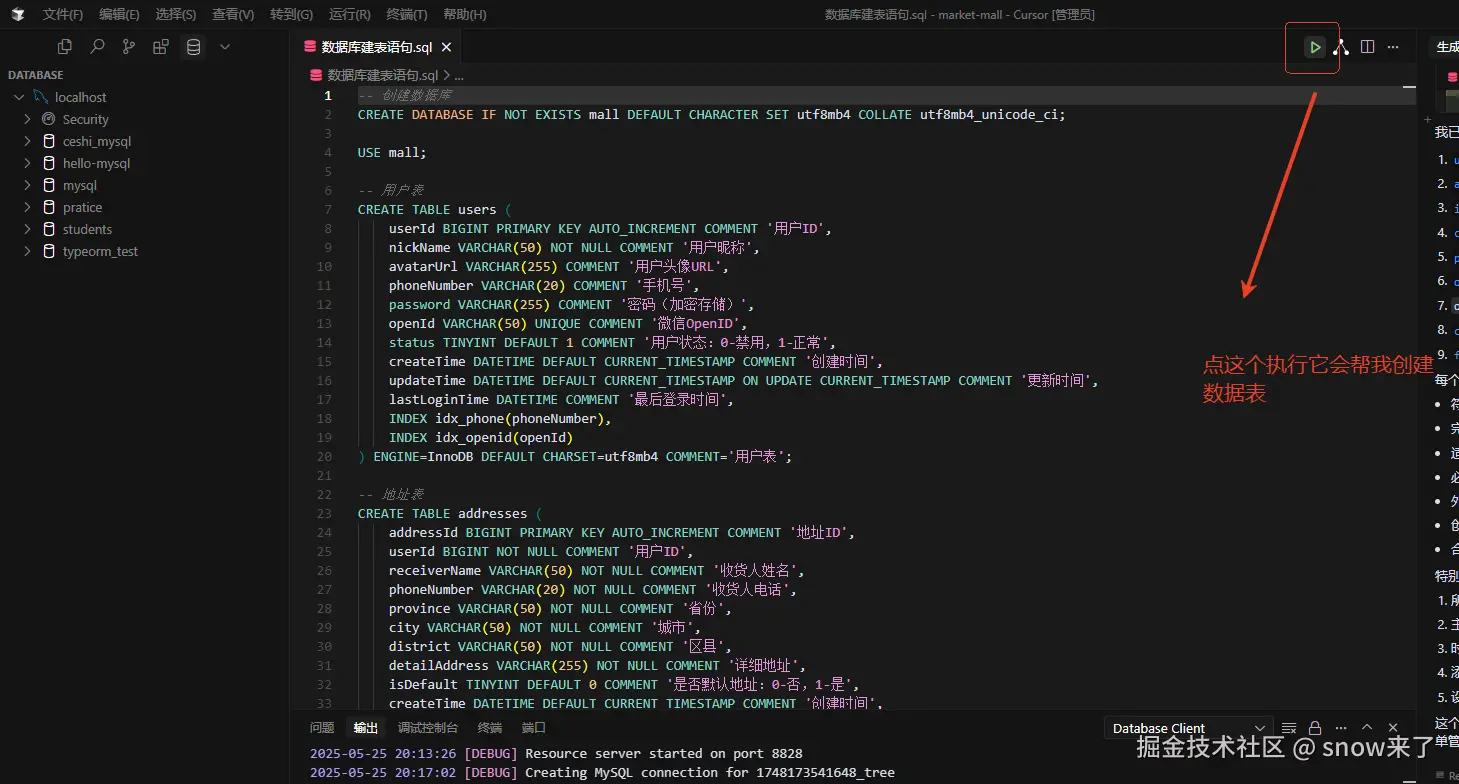Close the 数据库建表语句.sql editor tab
Image resolution: width=1459 pixels, height=784 pixels.
pyautogui.click(x=446, y=47)
